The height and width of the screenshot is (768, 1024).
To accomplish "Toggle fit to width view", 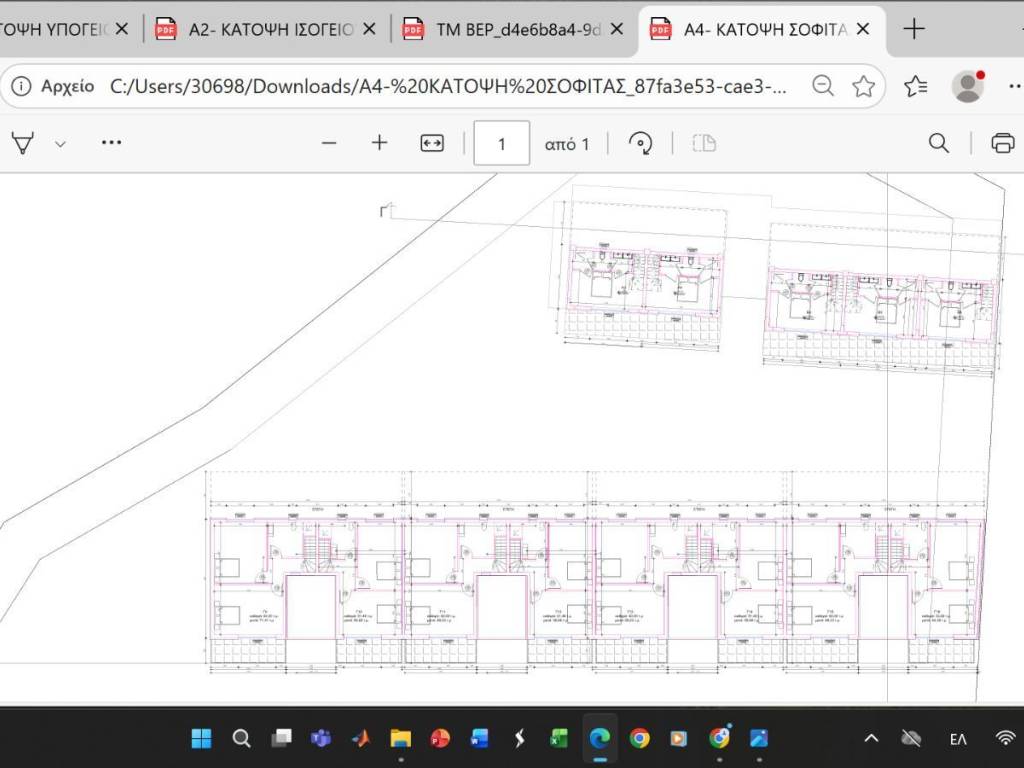I will (432, 143).
